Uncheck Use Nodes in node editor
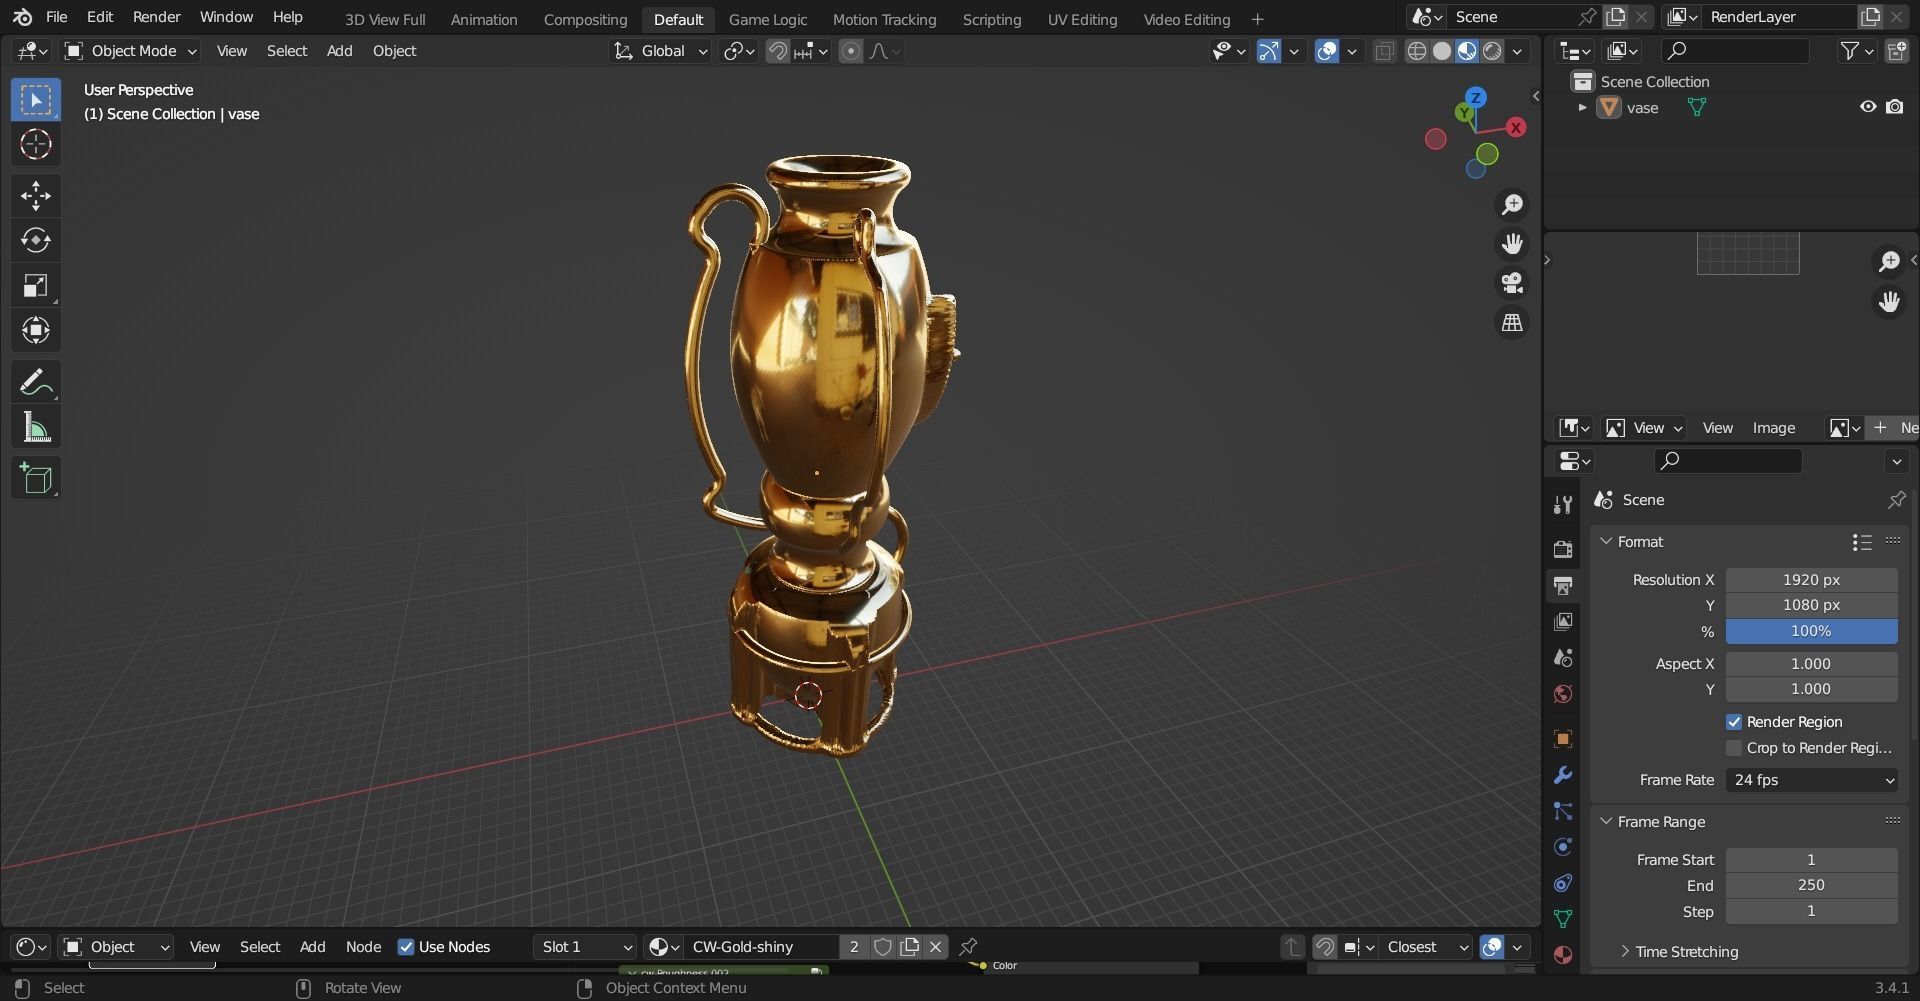1920x1001 pixels. (406, 947)
